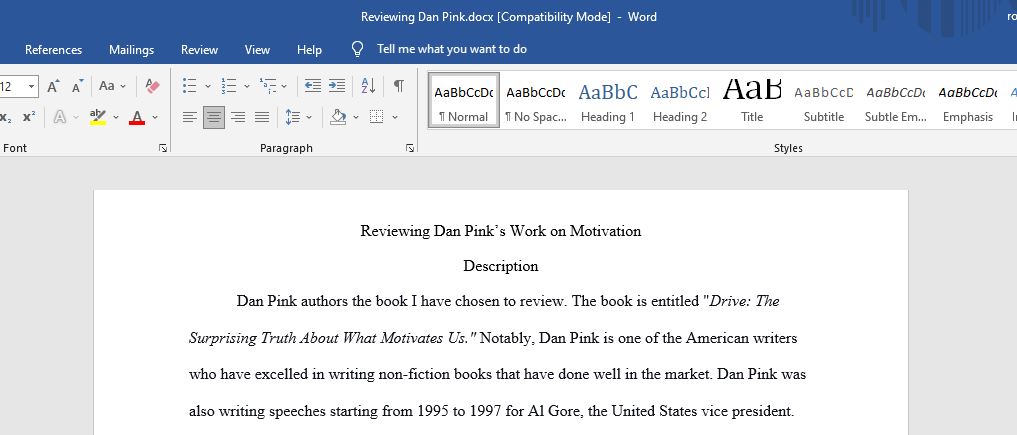Image resolution: width=1017 pixels, height=435 pixels.
Task: Apply numbered list formatting
Action: click(x=228, y=86)
